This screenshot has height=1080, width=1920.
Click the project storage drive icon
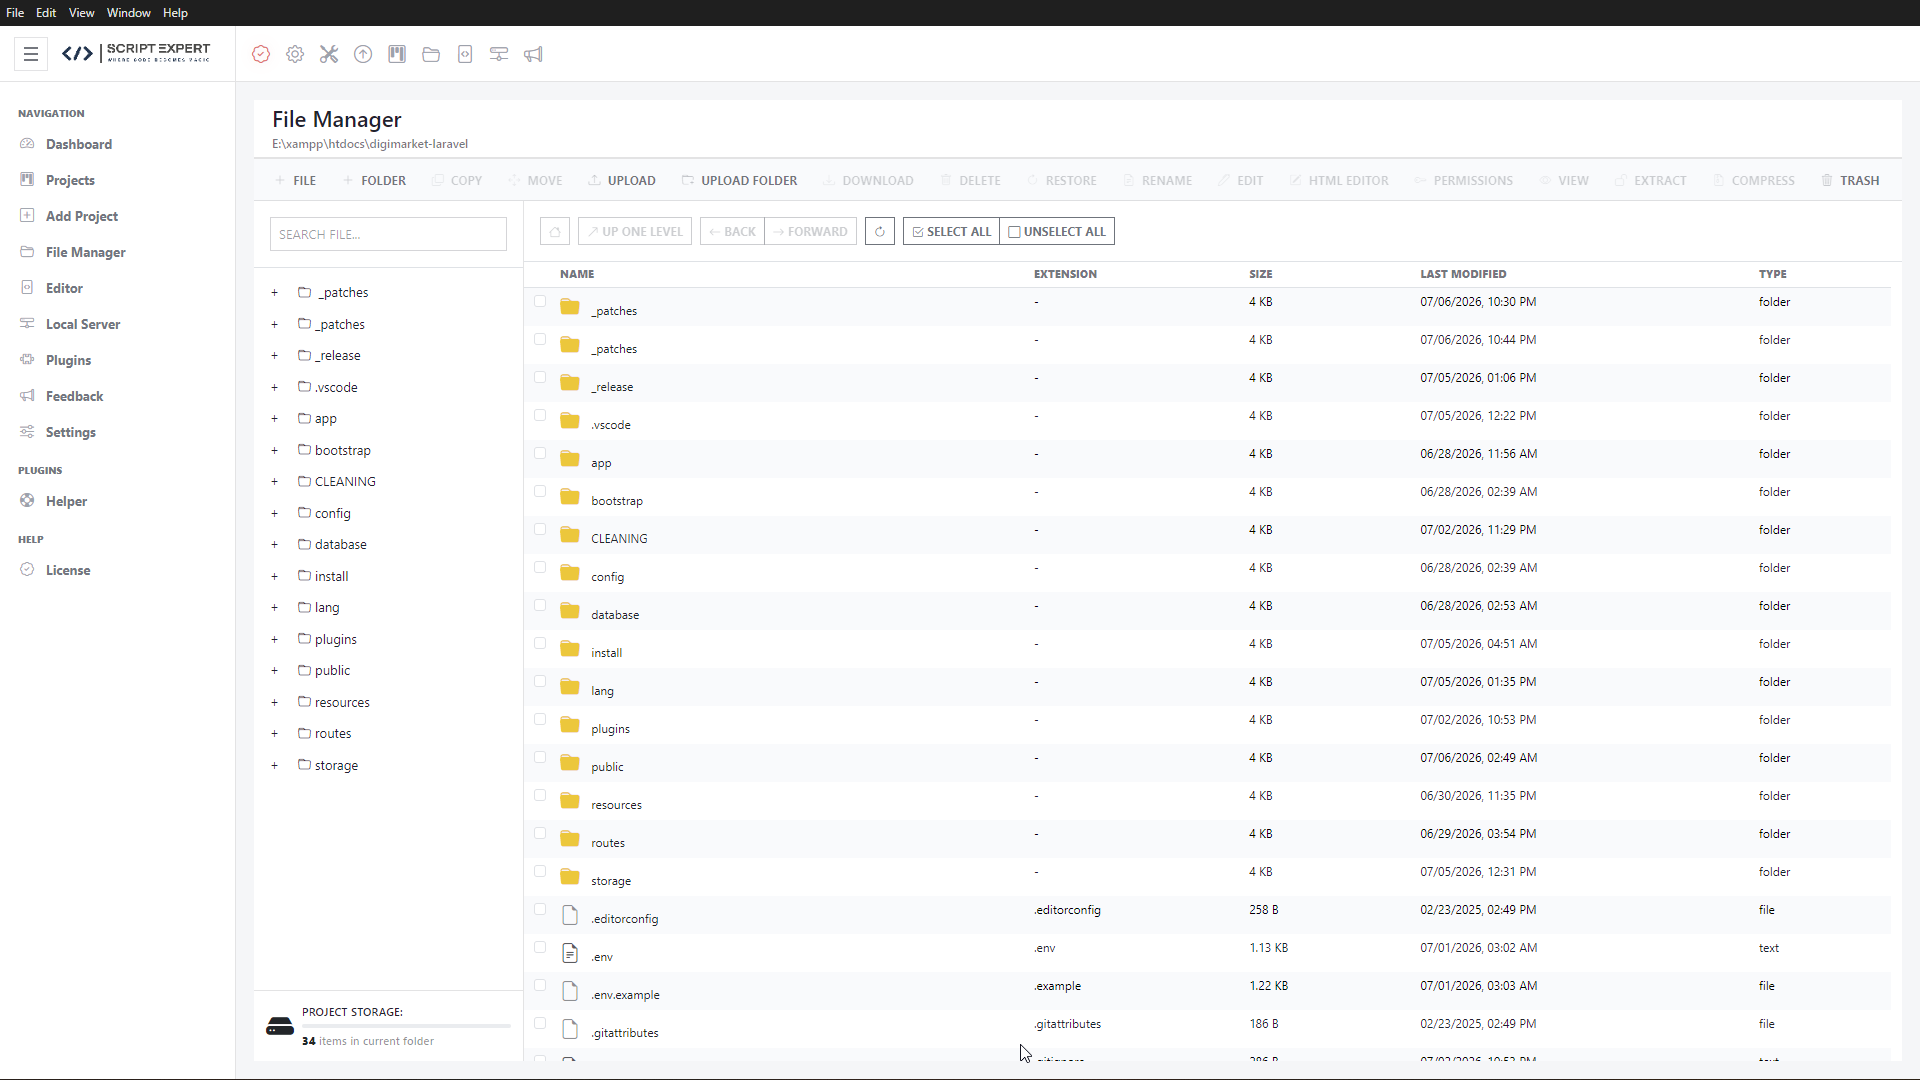pos(280,1026)
